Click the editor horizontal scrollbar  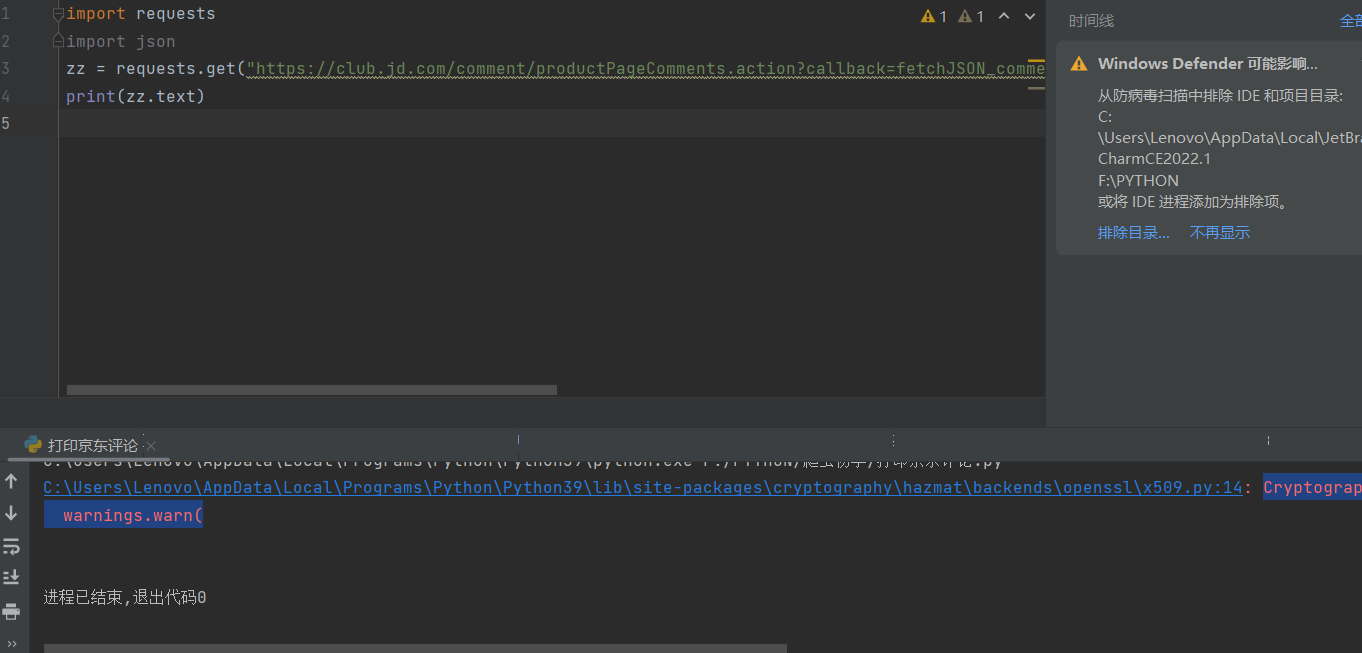click(311, 390)
